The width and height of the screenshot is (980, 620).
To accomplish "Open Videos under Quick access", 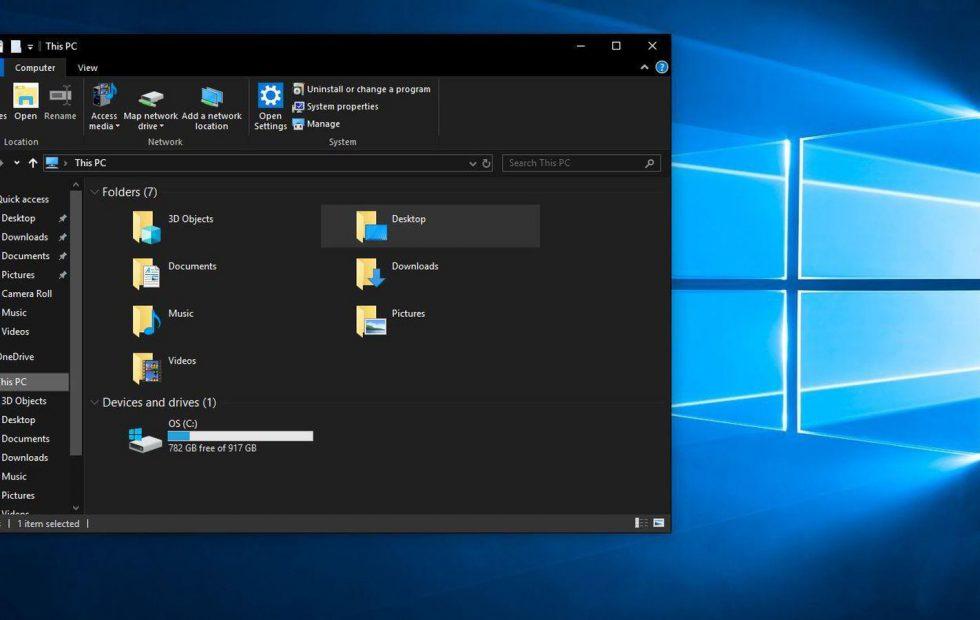I will coord(15,331).
